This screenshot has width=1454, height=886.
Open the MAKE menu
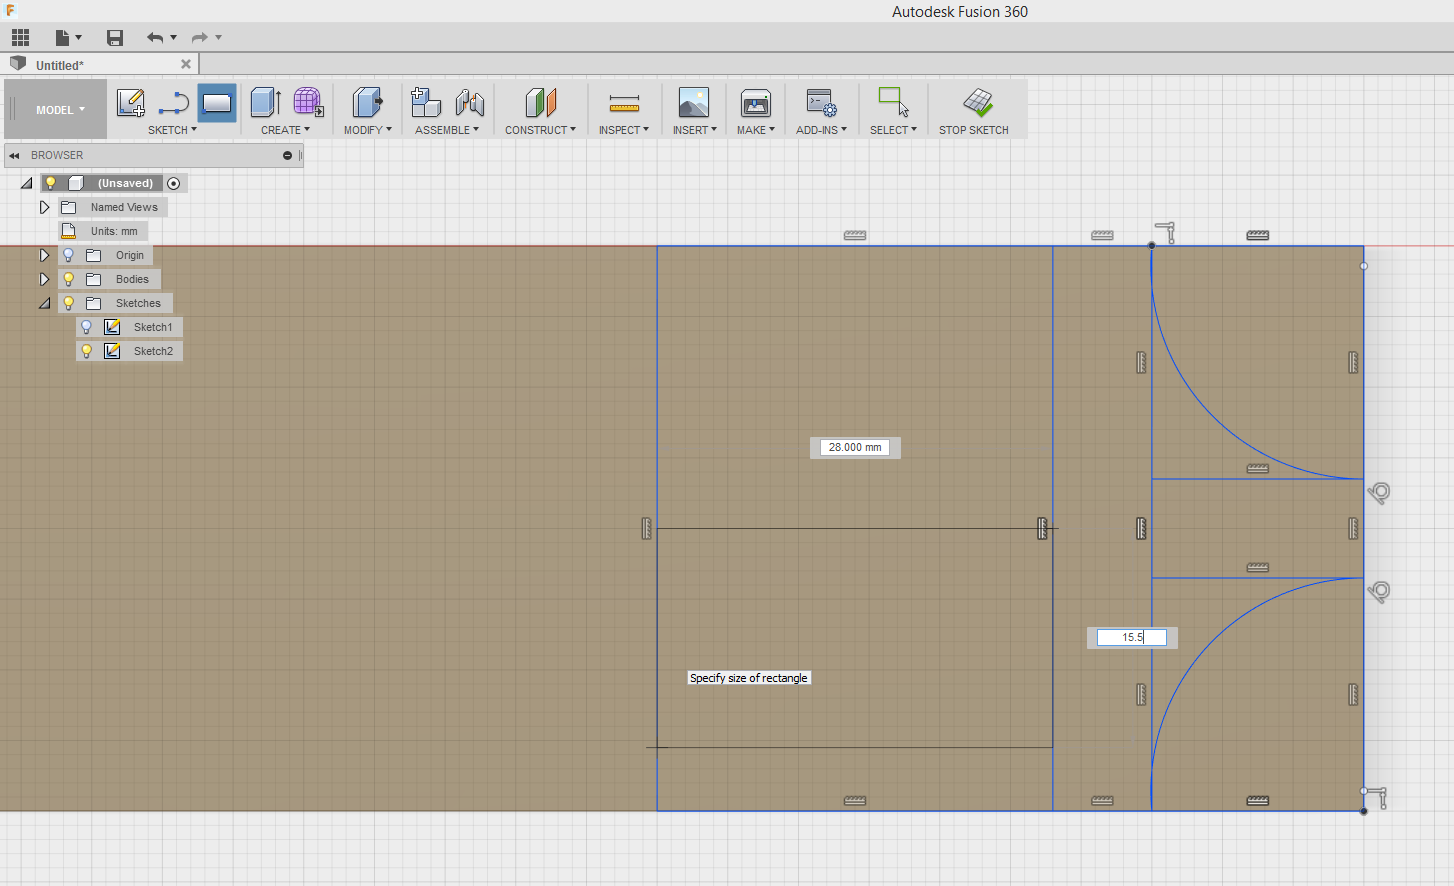756,130
